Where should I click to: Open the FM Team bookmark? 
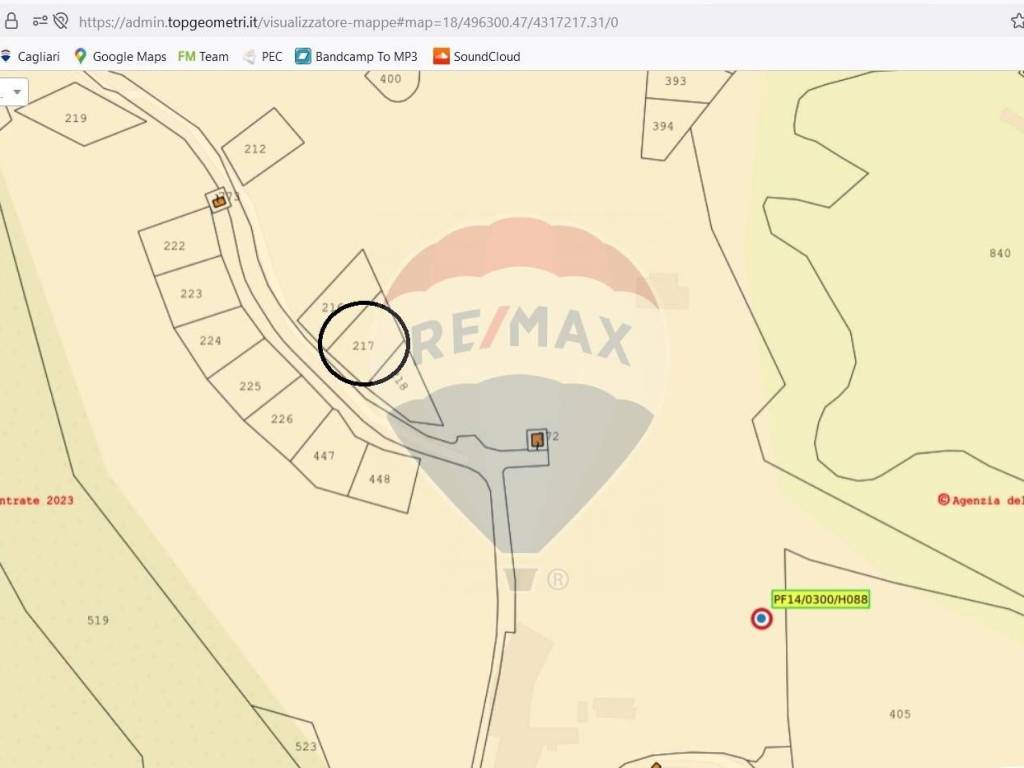[203, 57]
